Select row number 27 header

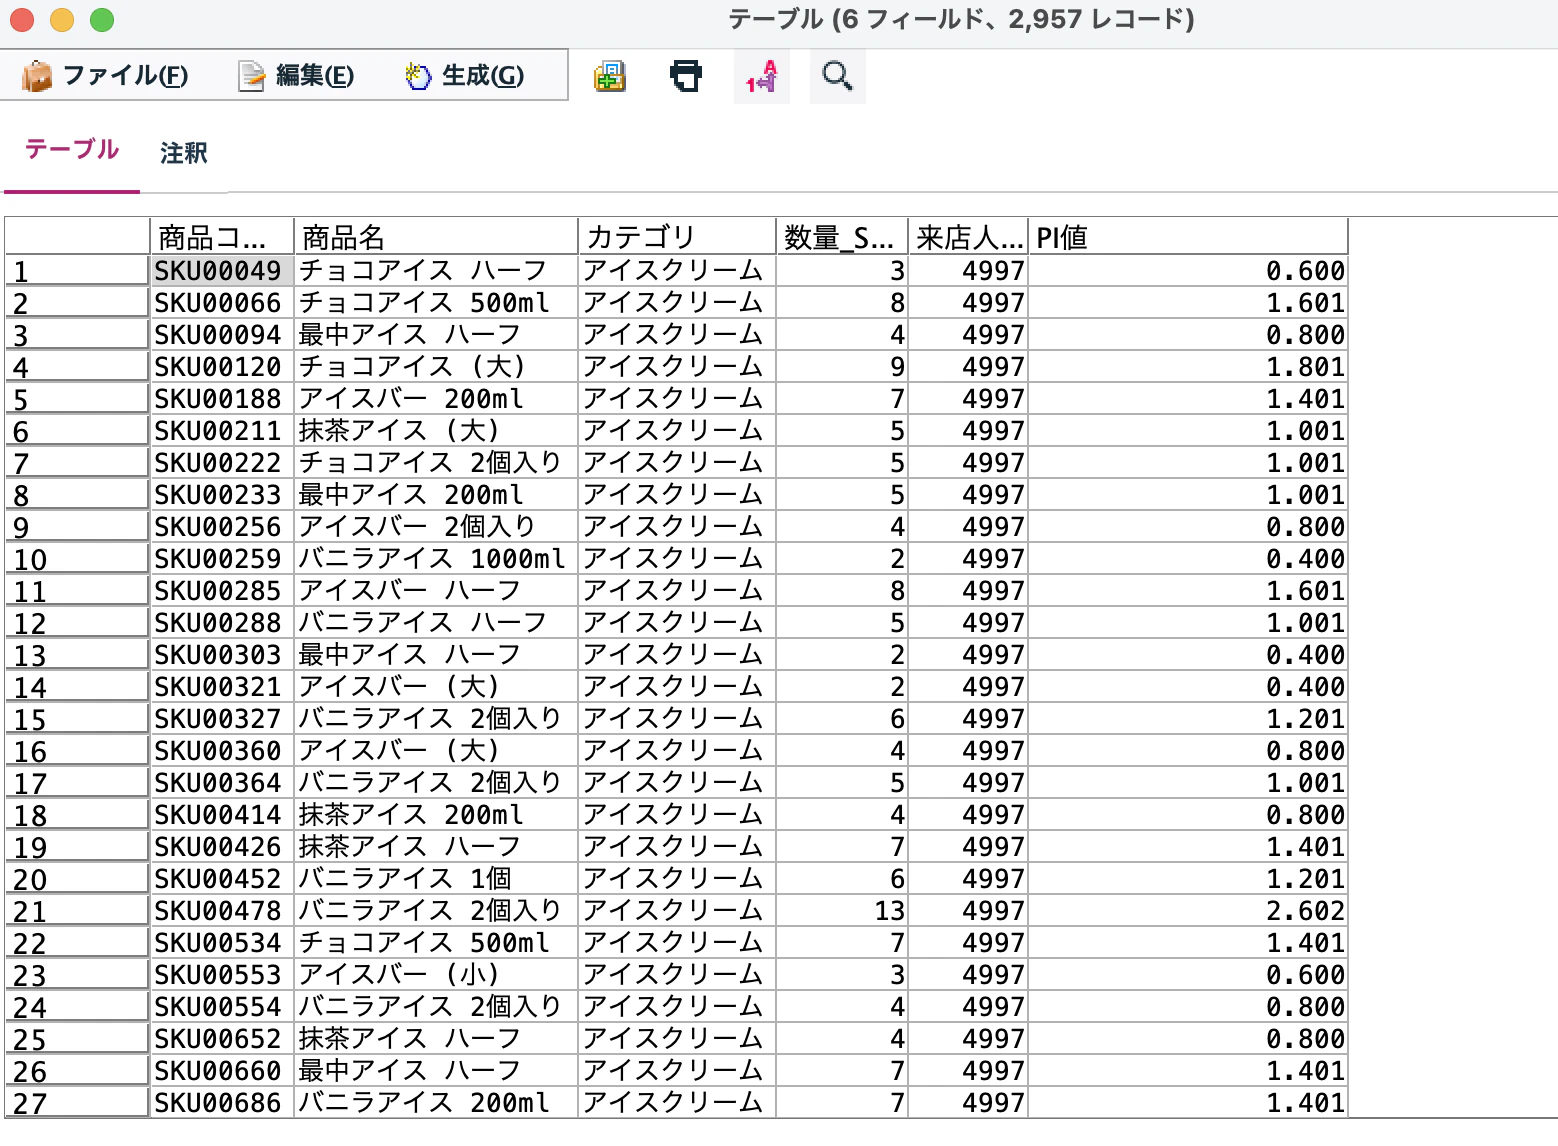pos(77,1103)
